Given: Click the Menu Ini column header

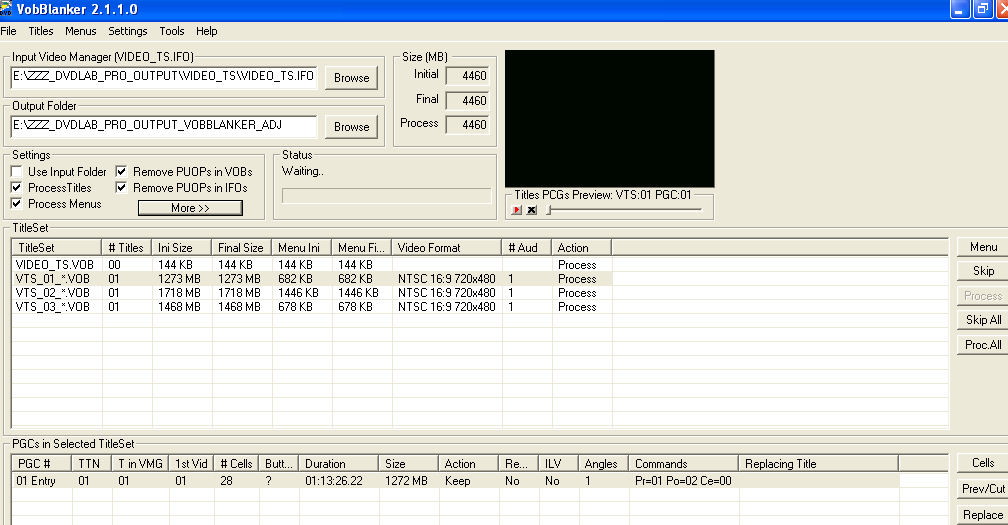Looking at the screenshot, I should pyautogui.click(x=302, y=247).
